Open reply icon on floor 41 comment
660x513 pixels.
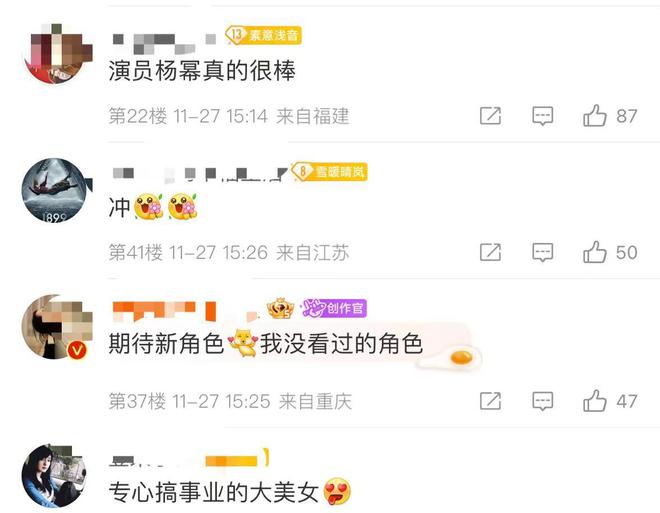pos(543,252)
